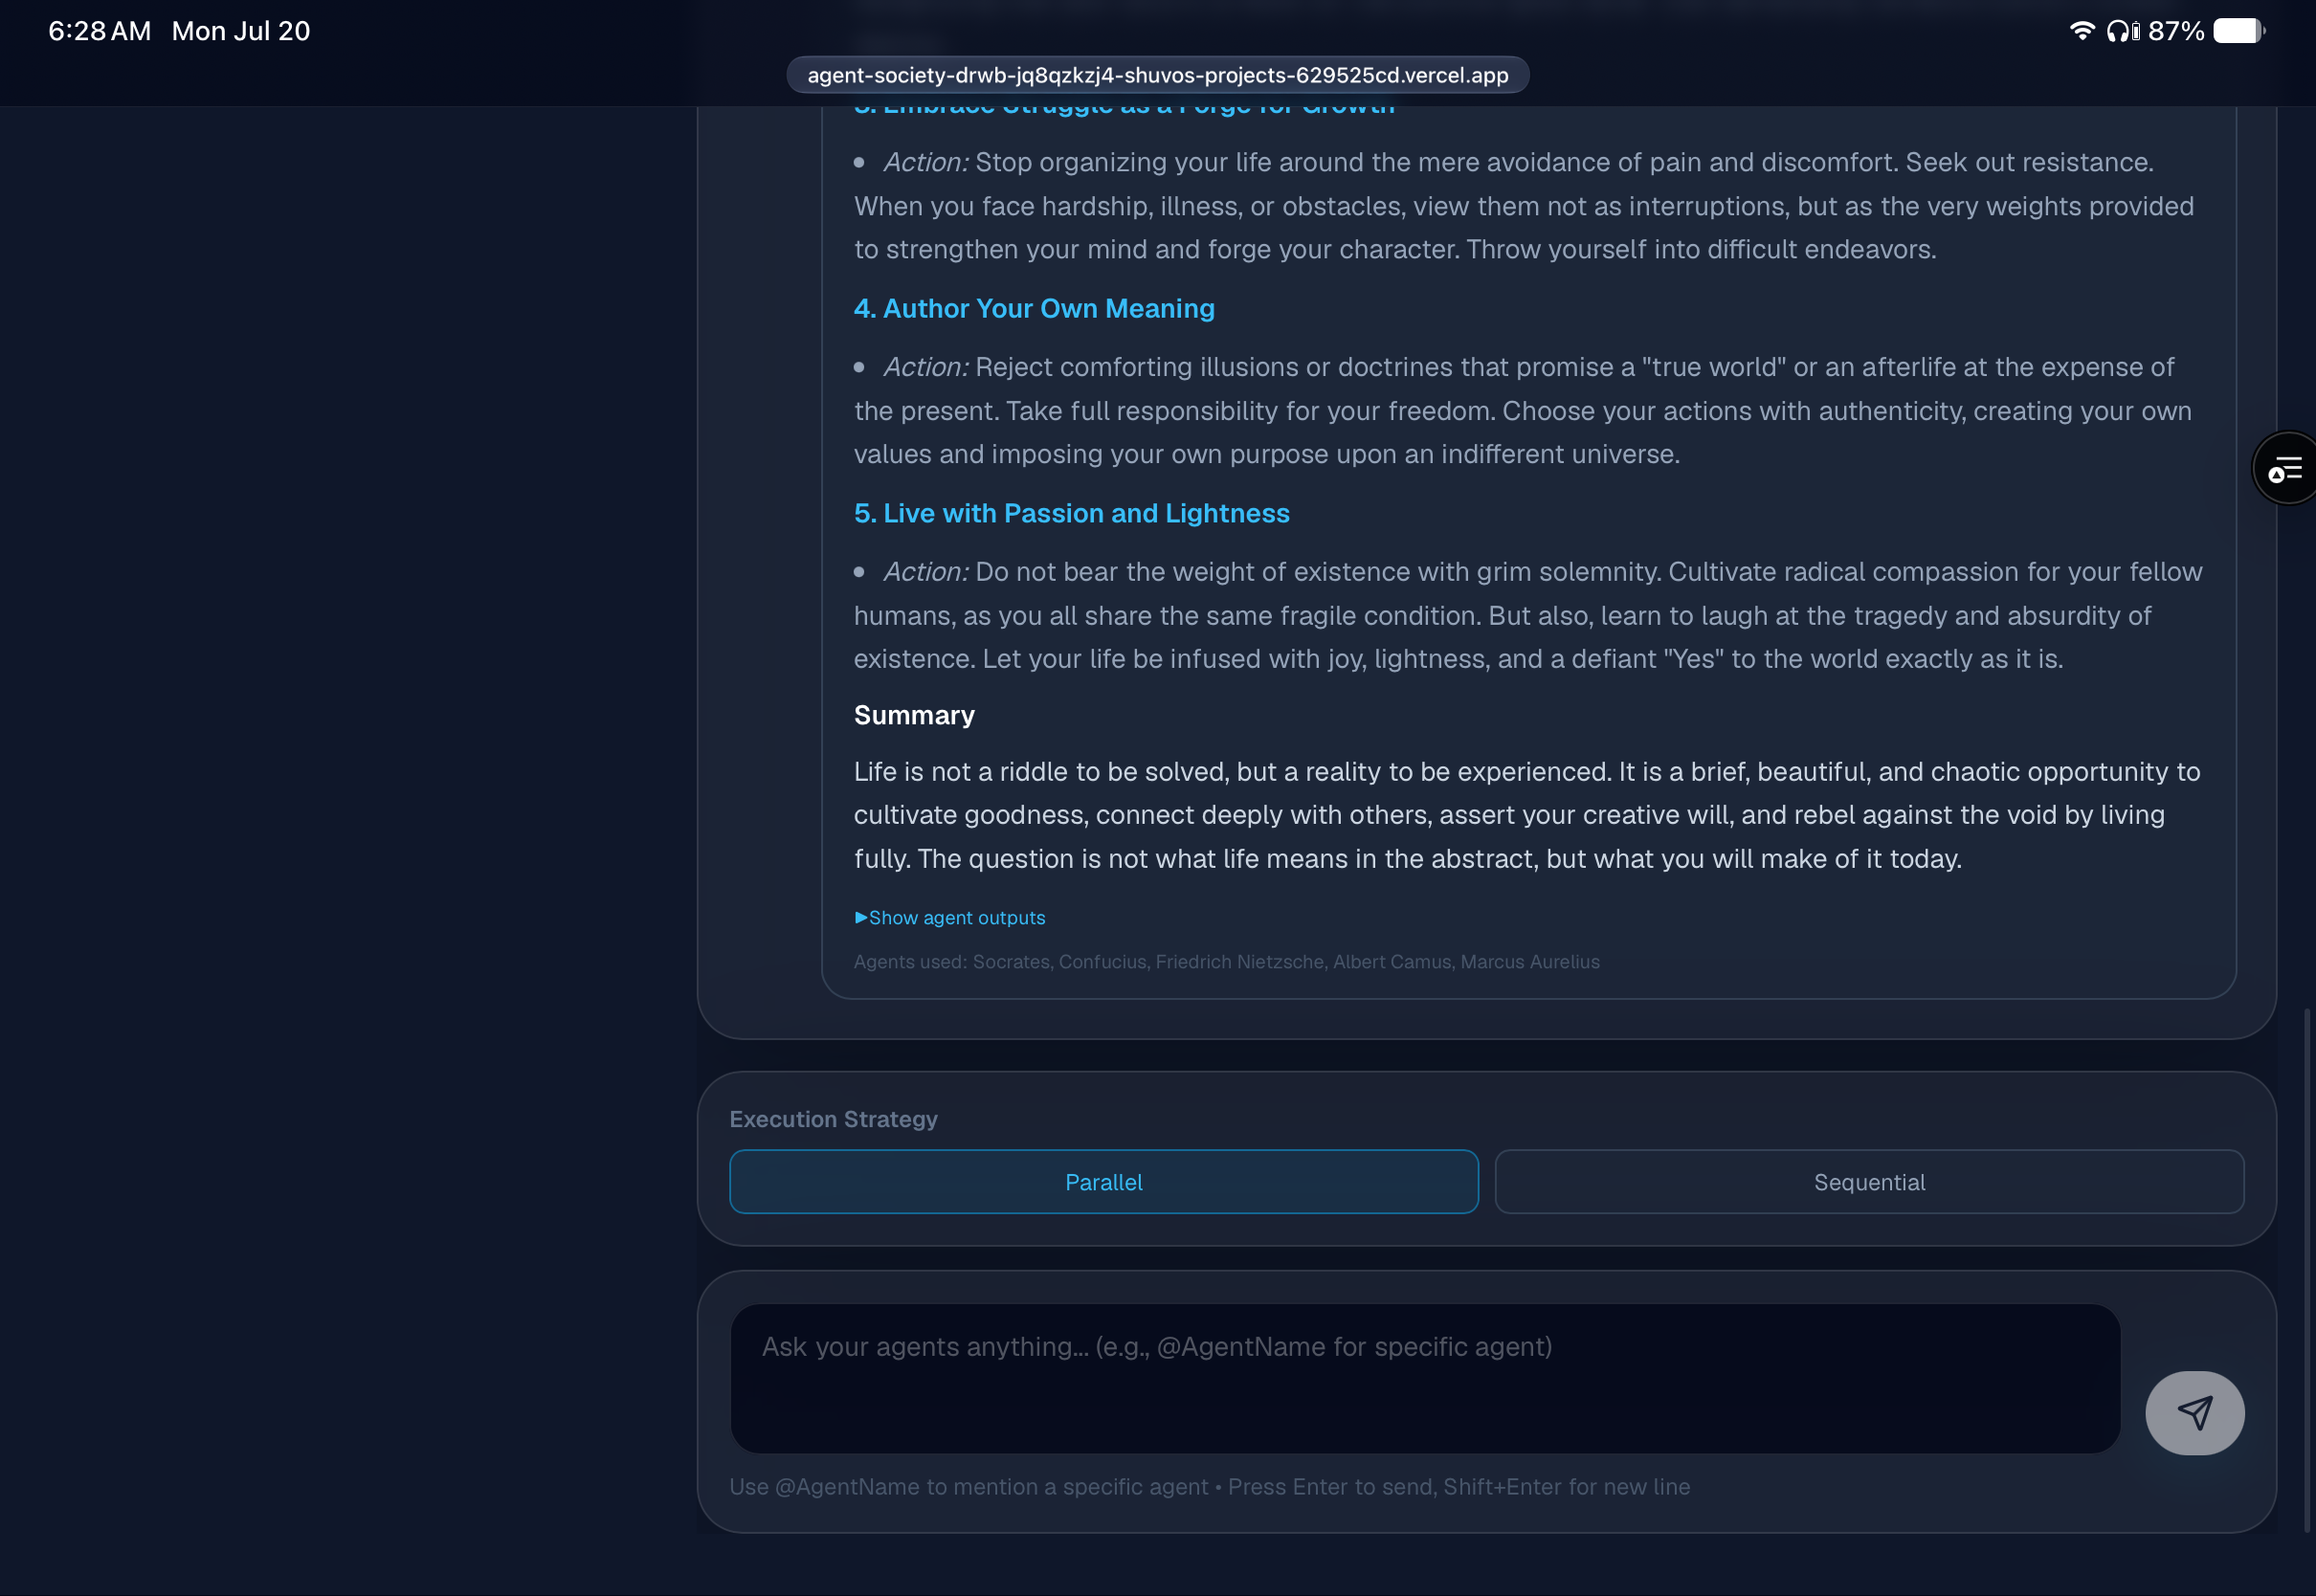Click the Author Your Own Meaning heading
Image resolution: width=2316 pixels, height=1596 pixels.
[1034, 308]
